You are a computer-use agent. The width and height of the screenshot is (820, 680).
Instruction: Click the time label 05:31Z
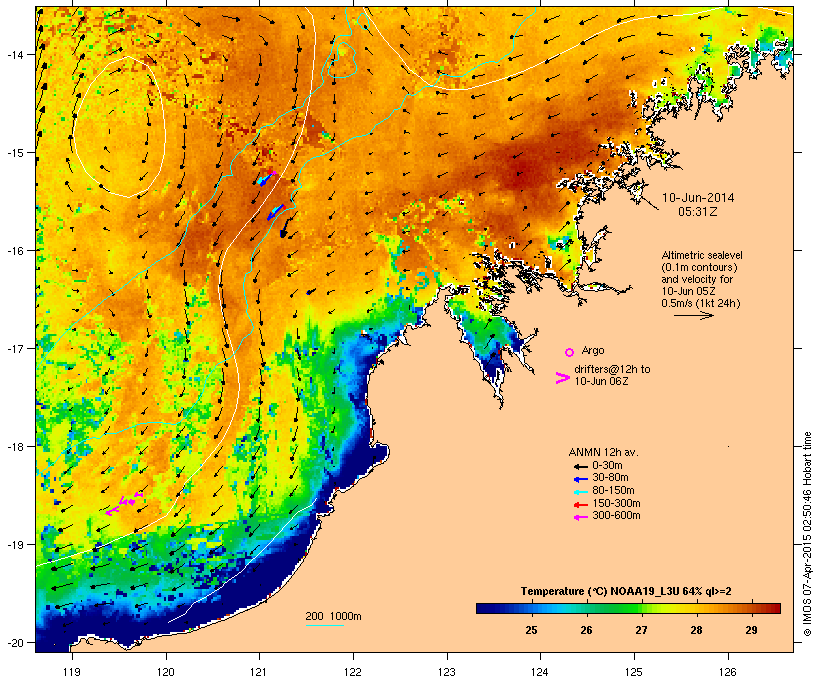coord(698,212)
